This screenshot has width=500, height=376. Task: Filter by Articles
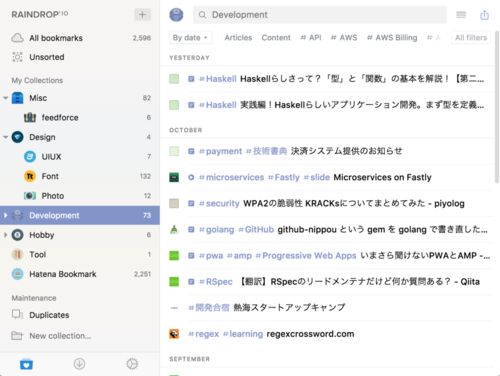click(238, 38)
